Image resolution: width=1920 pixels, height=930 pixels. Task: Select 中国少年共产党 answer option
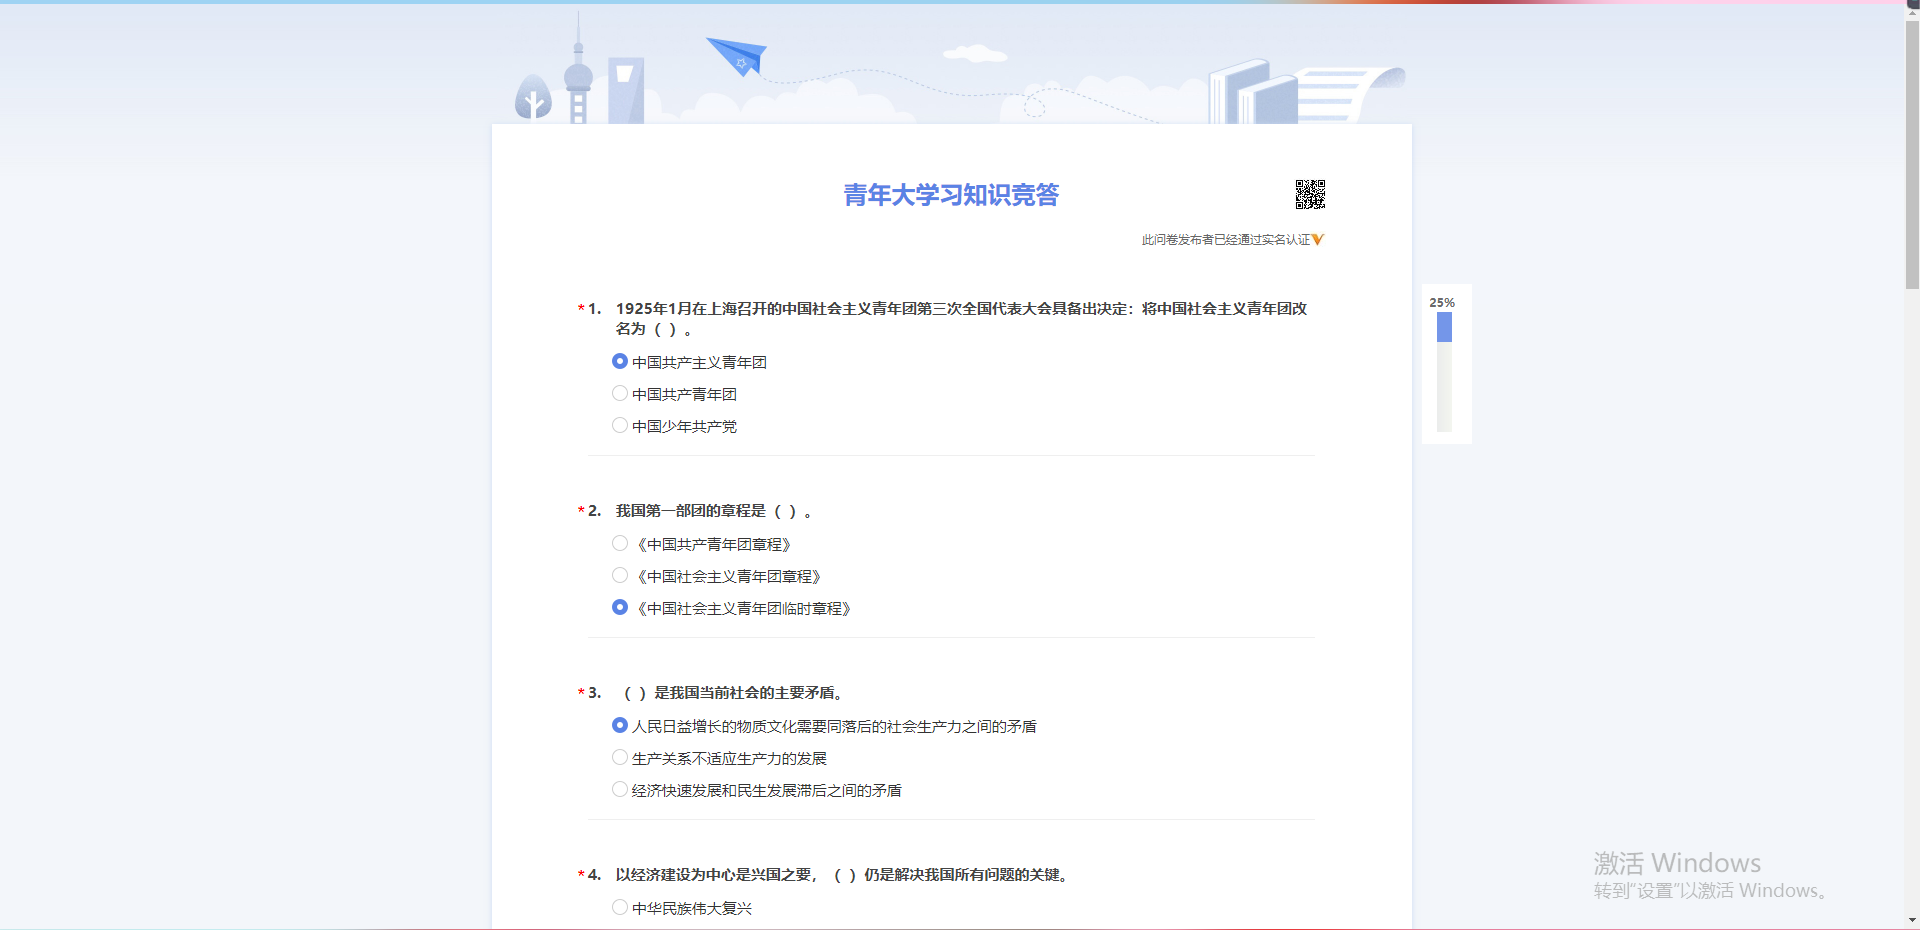[620, 426]
